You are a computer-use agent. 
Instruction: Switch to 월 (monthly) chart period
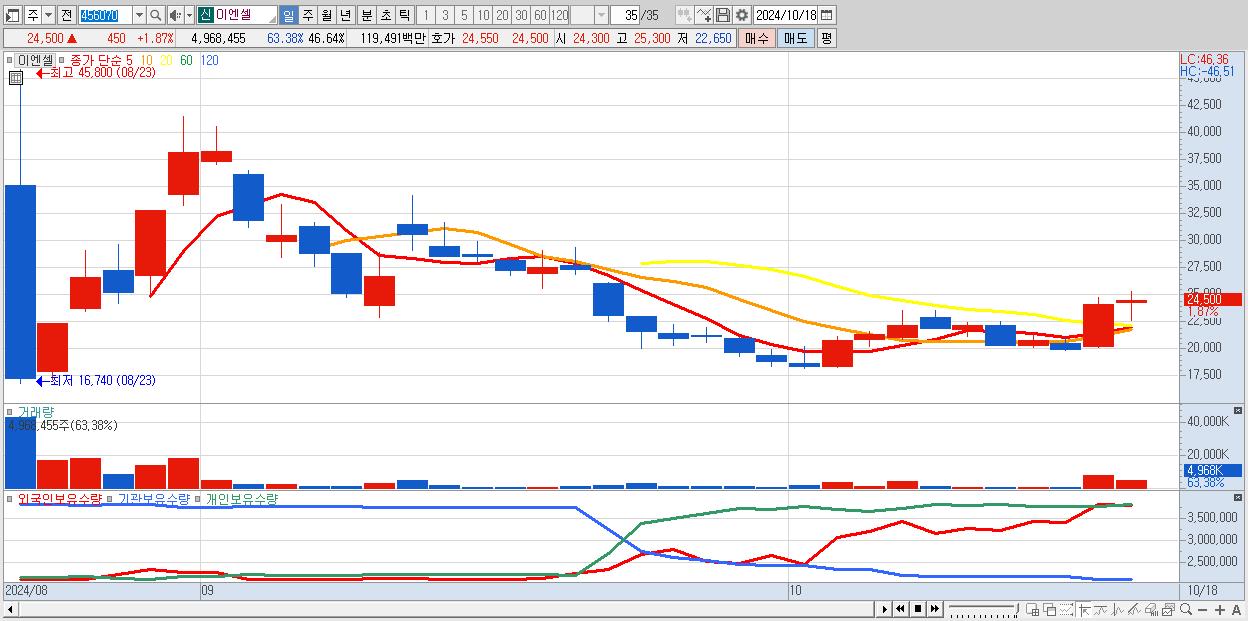pos(326,15)
